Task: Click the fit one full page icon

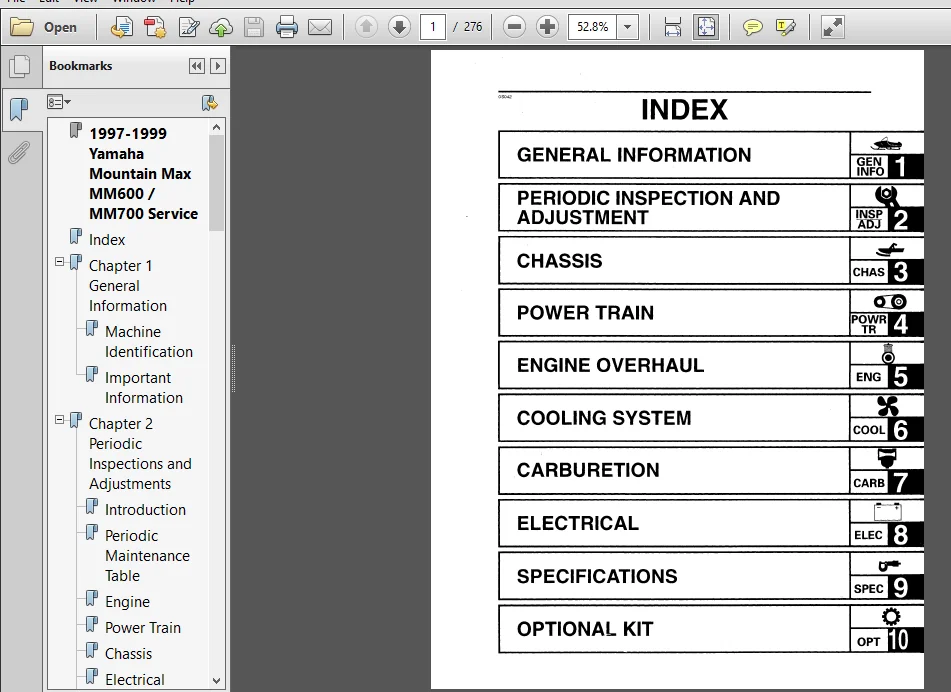Action: click(707, 27)
